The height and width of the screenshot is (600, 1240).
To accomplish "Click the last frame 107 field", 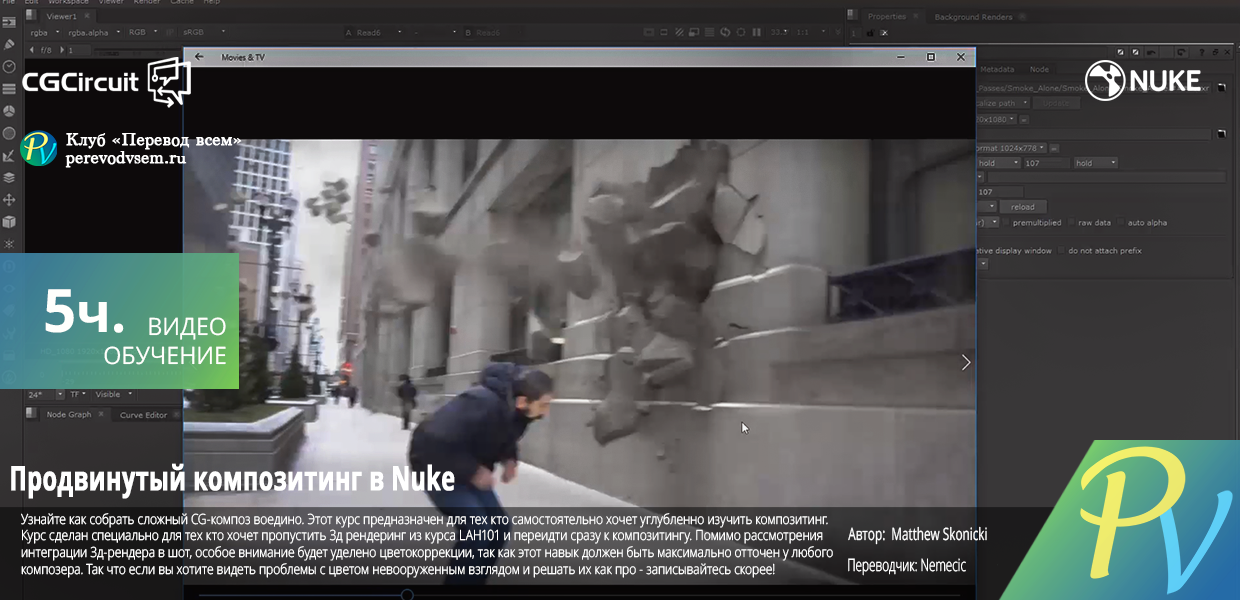I will 1047,163.
